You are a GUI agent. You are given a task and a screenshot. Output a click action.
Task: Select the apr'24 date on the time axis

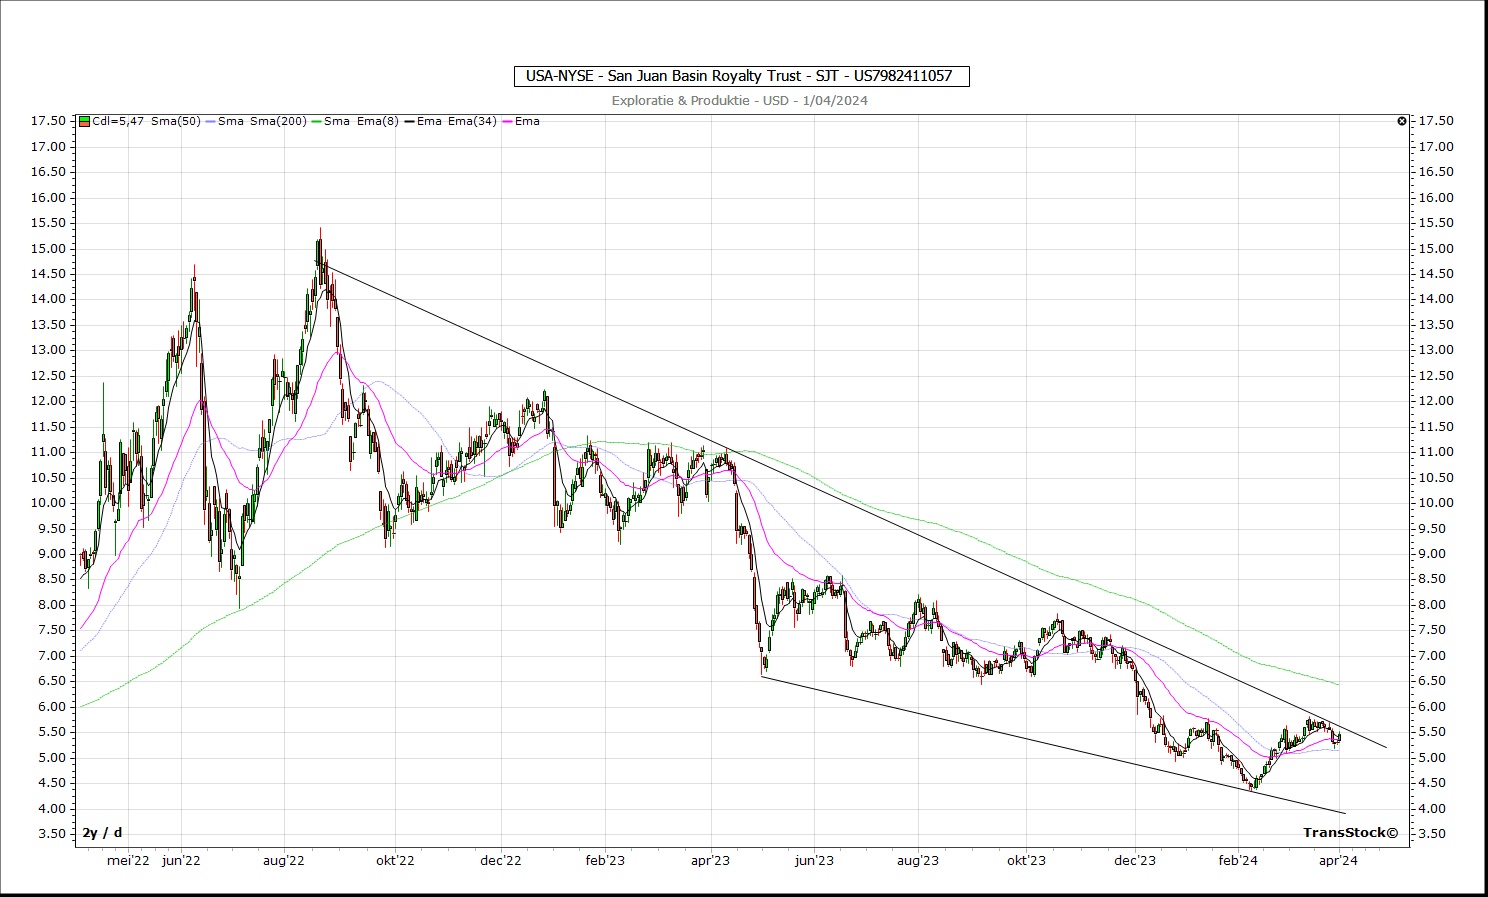coord(1338,860)
